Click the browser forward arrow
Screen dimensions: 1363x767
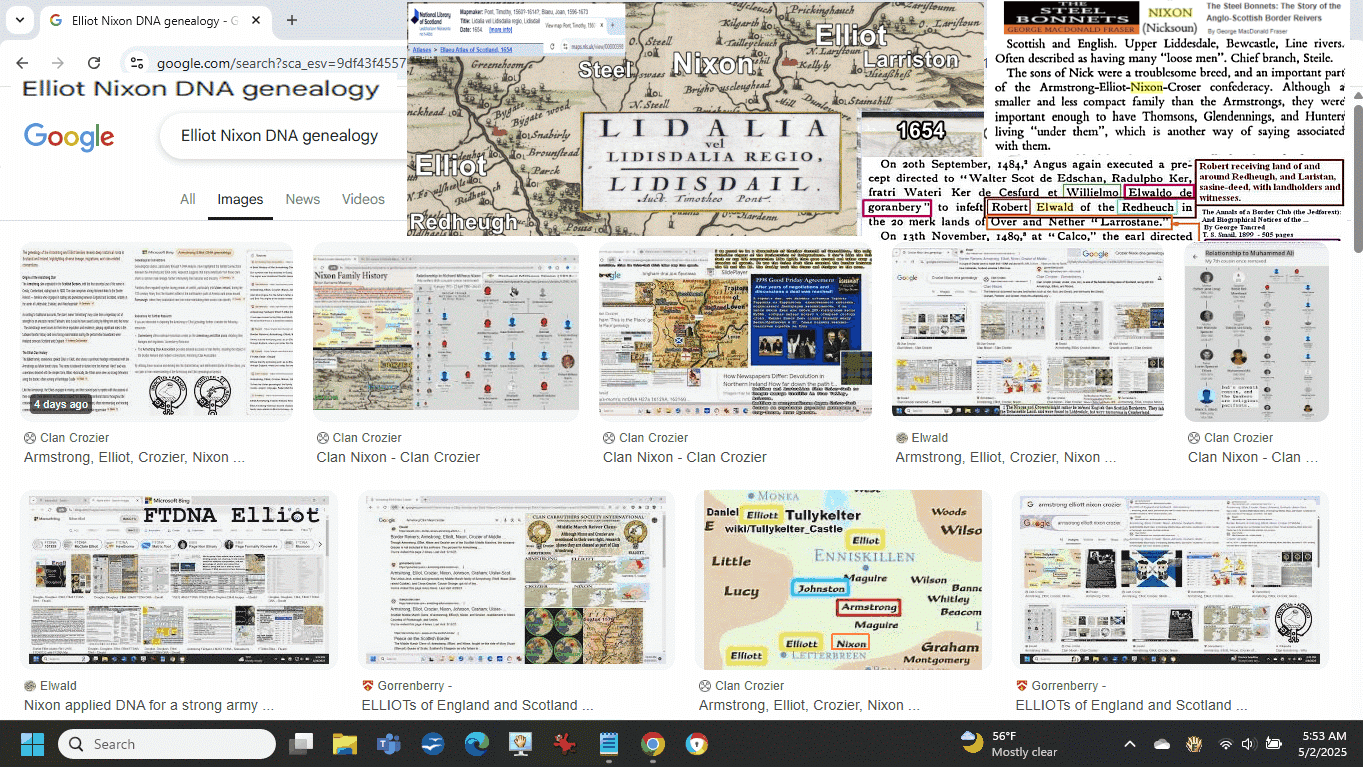pyautogui.click(x=58, y=63)
